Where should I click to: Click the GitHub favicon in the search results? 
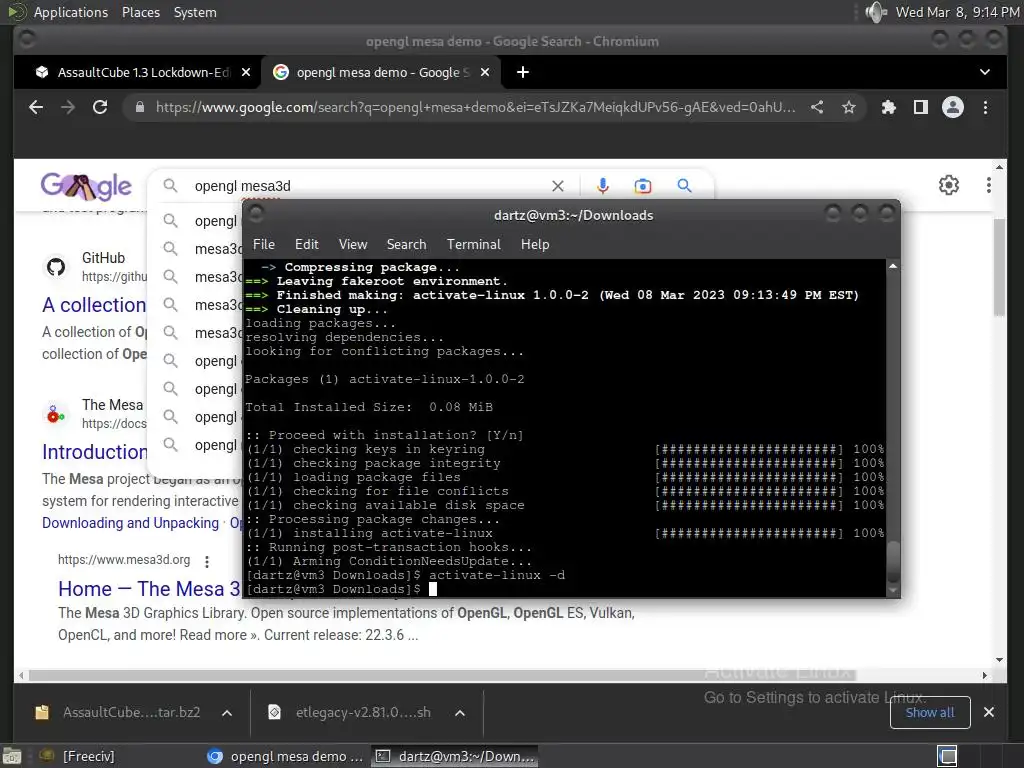point(56,266)
